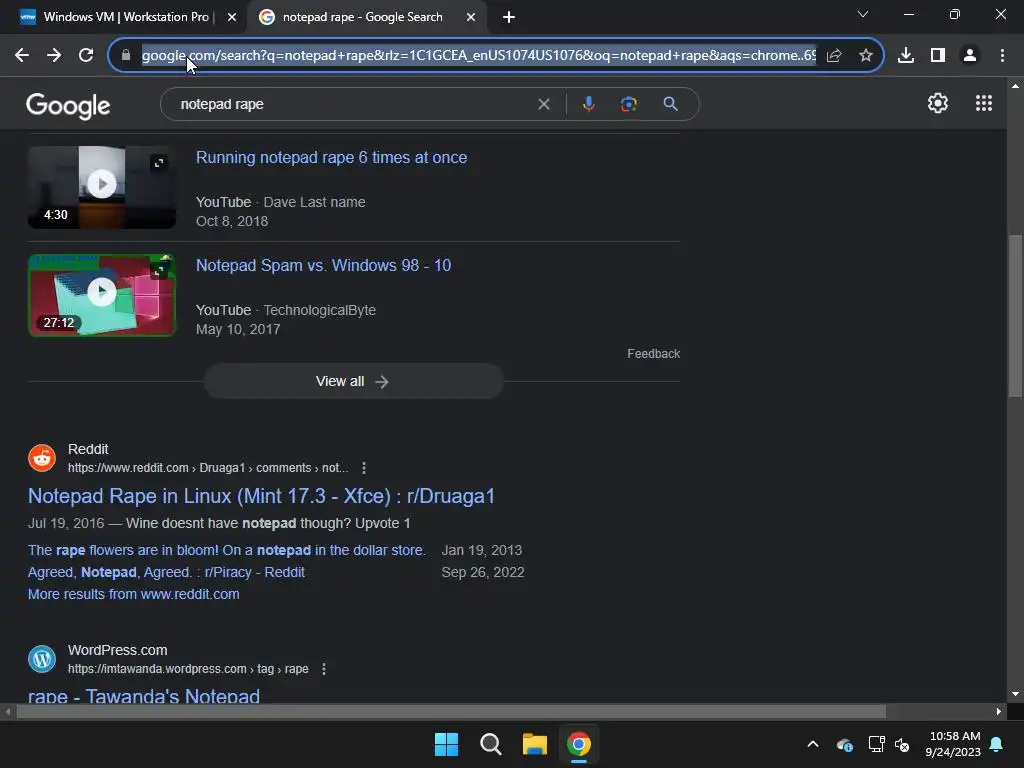Open a new browser tab

509,18
